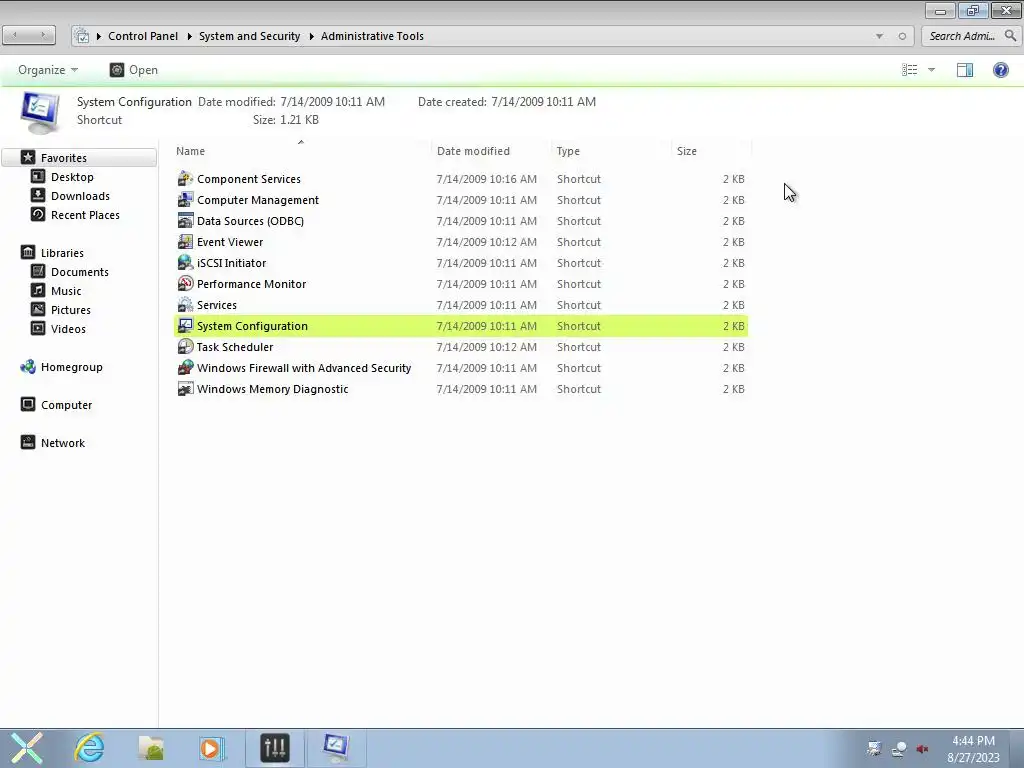Switch to System Configuration taskbar window
Image resolution: width=1024 pixels, height=768 pixels.
pos(336,748)
